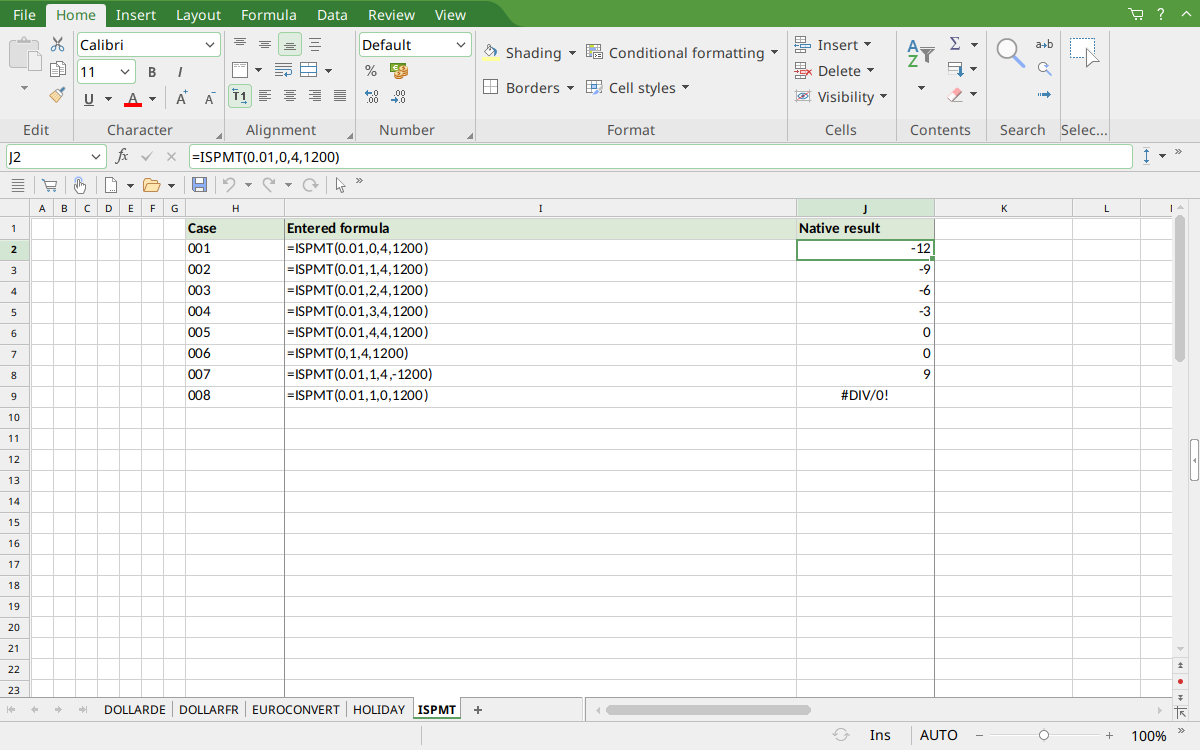Screen dimensions: 1200x750
Task: Add a new sheet with plus button
Action: point(478,710)
